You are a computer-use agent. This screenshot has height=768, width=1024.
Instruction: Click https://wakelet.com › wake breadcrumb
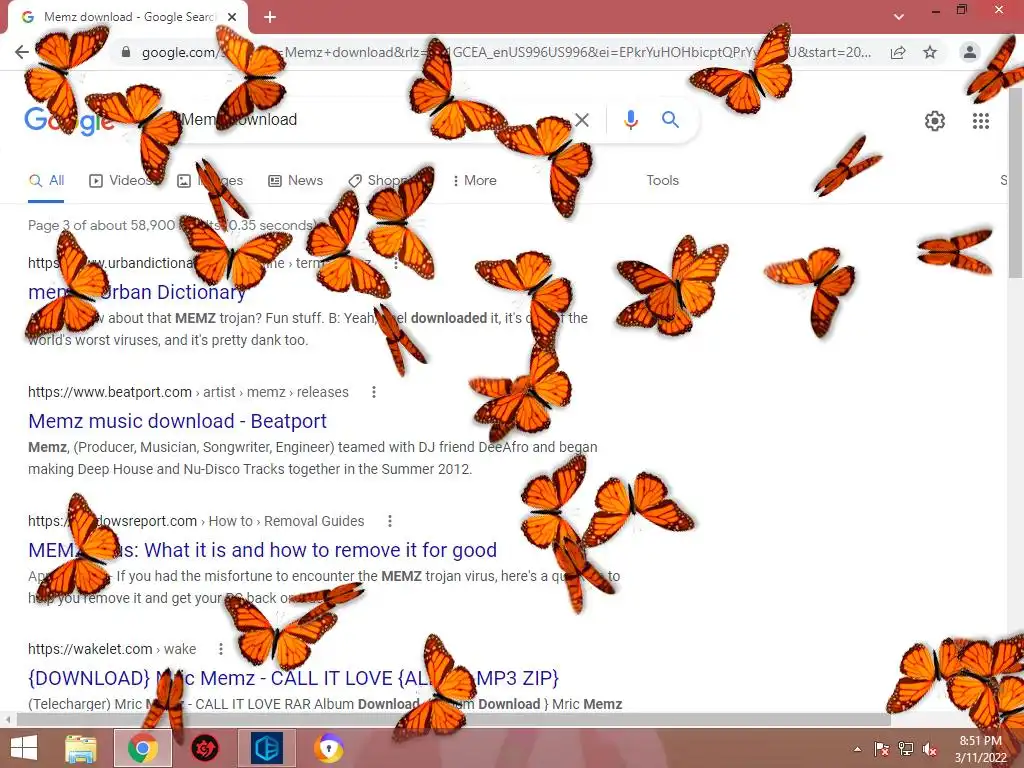point(112,648)
